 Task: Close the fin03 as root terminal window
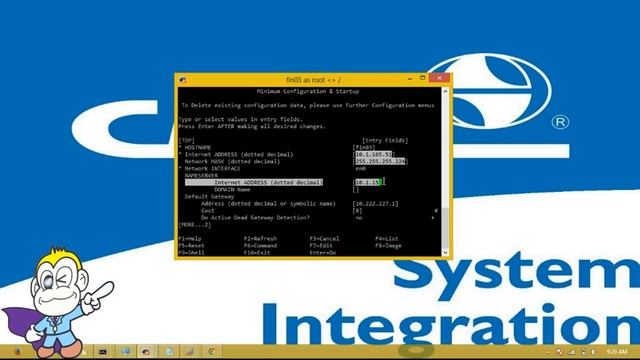coord(439,78)
